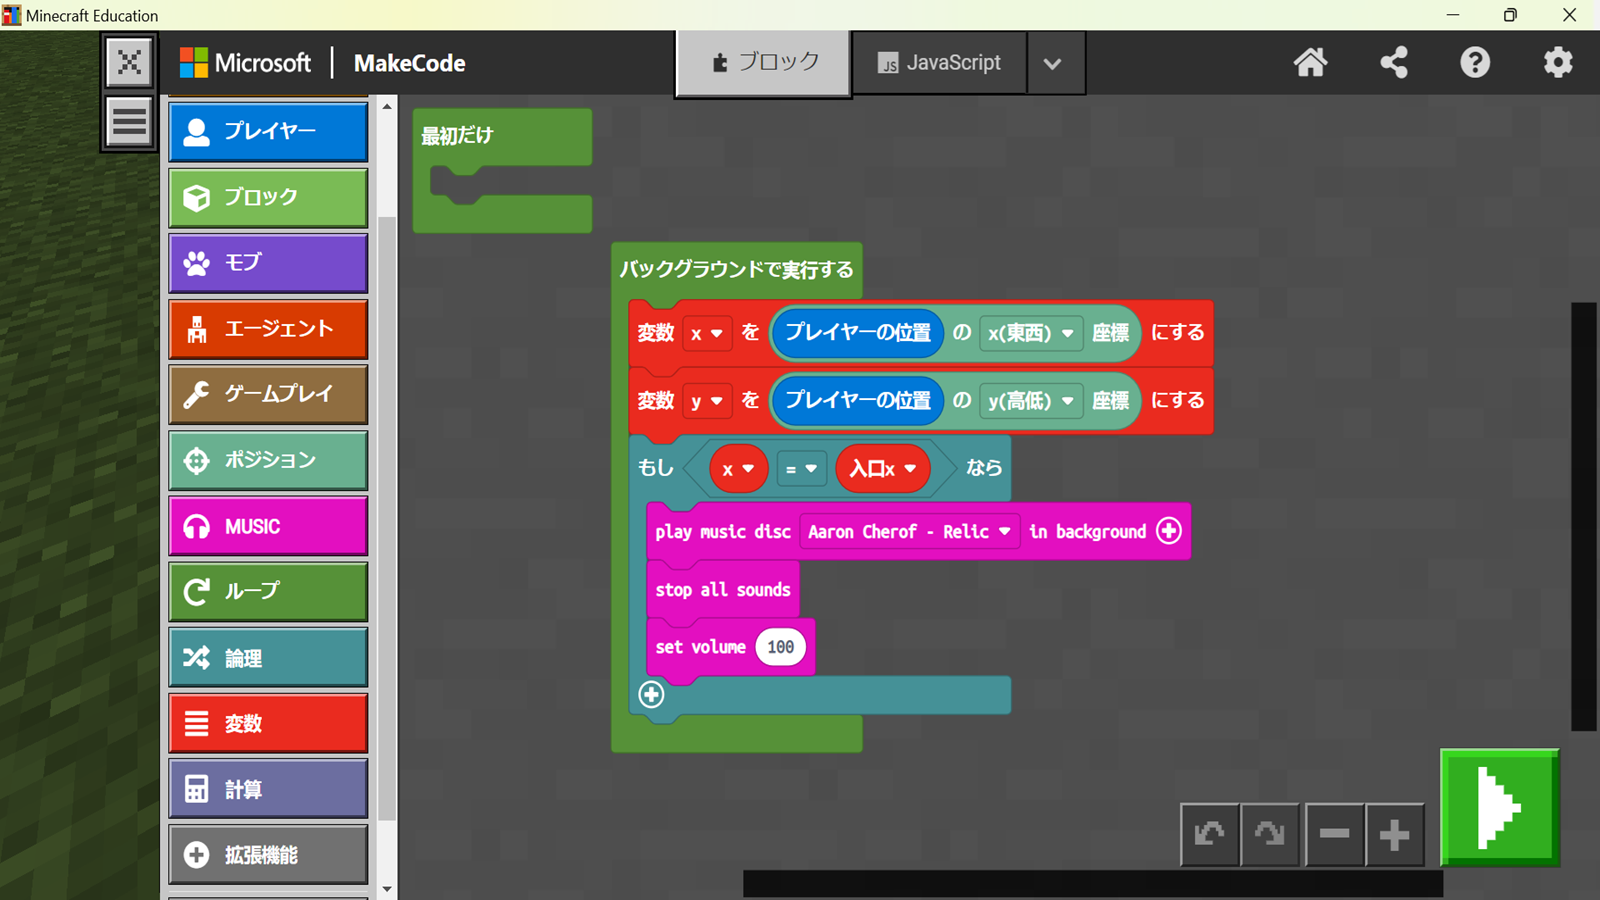This screenshot has height=900, width=1600.
Task: Select the バックグラウンドで実行する block header
Action: click(736, 269)
